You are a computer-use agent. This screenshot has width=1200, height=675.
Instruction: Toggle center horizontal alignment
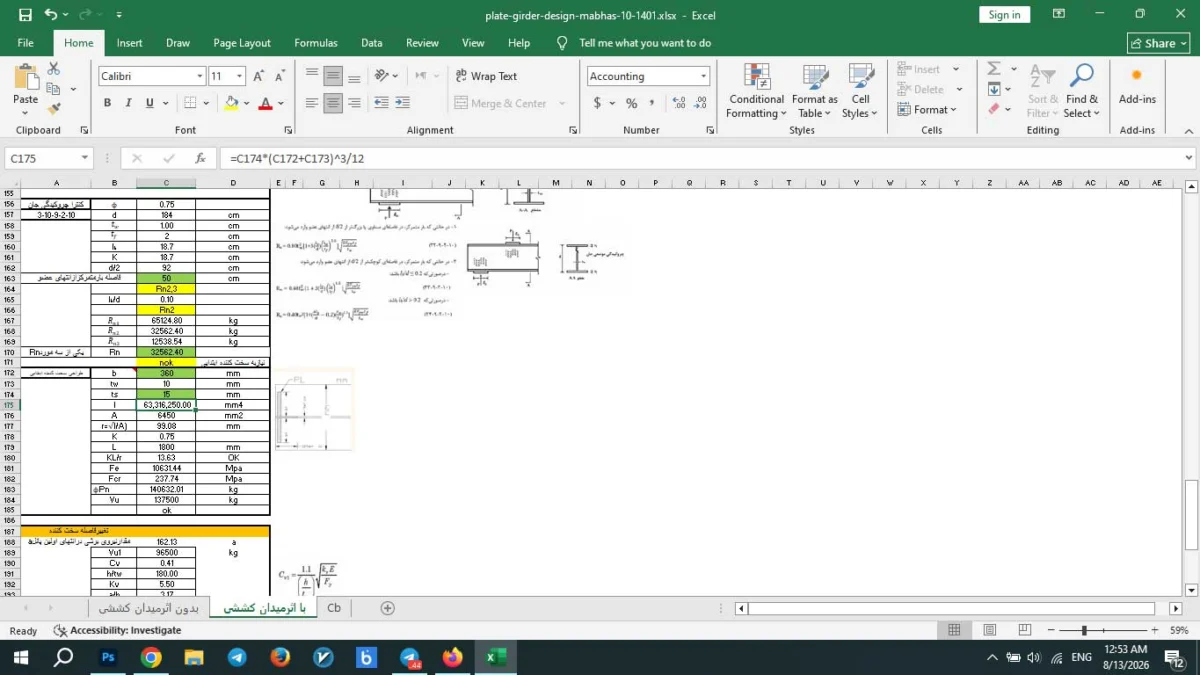click(333, 103)
